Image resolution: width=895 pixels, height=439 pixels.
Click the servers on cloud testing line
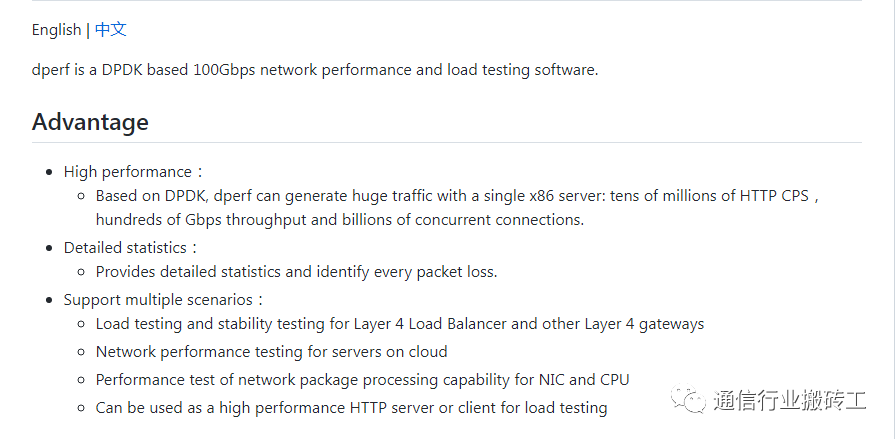click(x=271, y=352)
